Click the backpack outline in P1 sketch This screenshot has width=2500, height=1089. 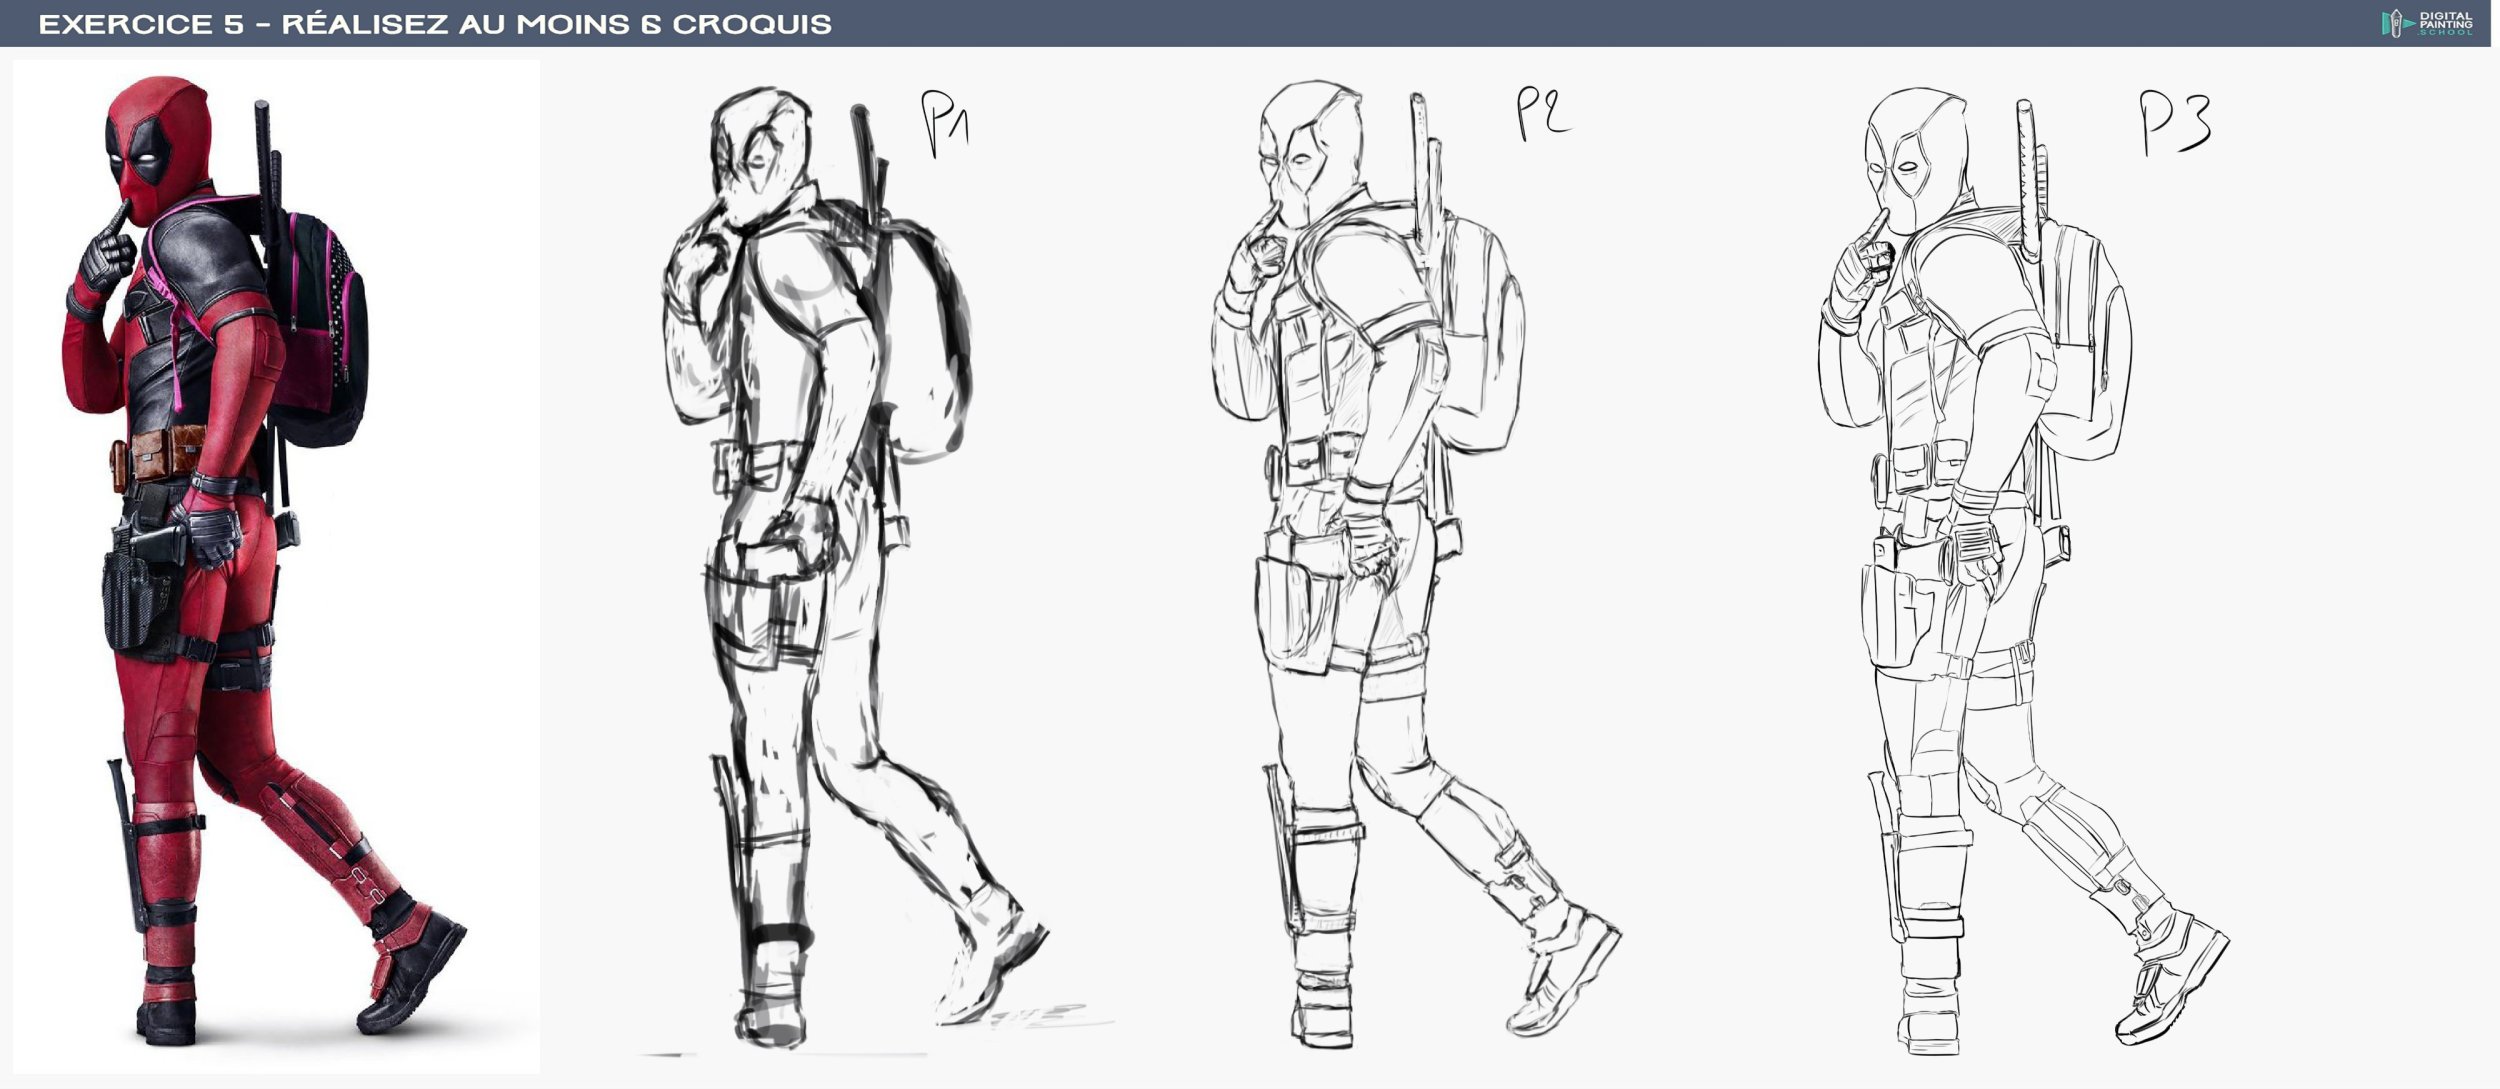coord(925,340)
